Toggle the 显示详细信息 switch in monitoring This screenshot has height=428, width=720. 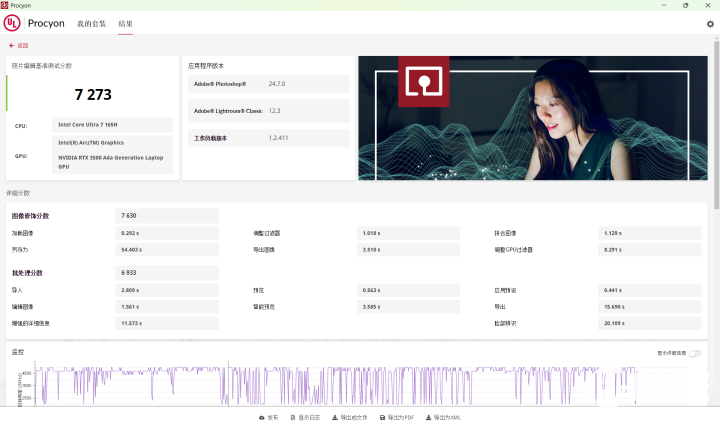694,353
